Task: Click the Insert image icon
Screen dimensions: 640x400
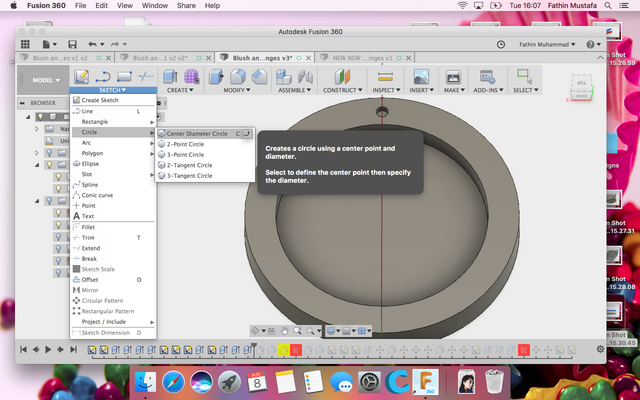Action: click(421, 76)
